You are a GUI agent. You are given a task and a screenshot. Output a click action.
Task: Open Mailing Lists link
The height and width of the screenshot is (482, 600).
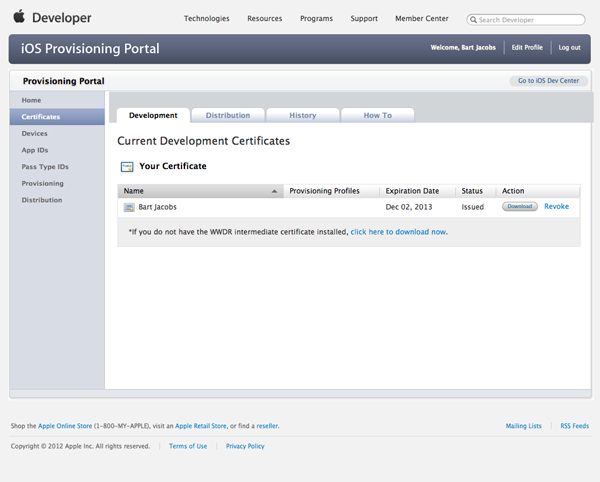(x=523, y=426)
